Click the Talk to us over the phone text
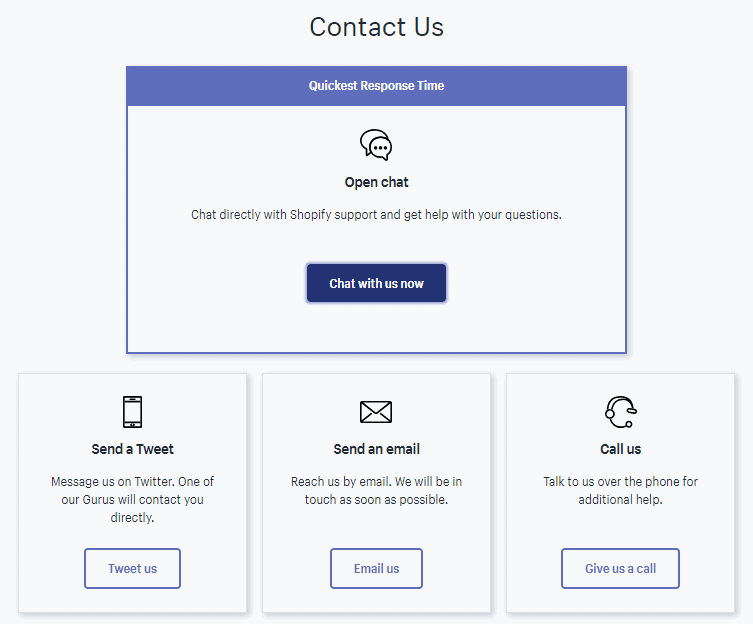The image size is (753, 624). [x=620, y=490]
